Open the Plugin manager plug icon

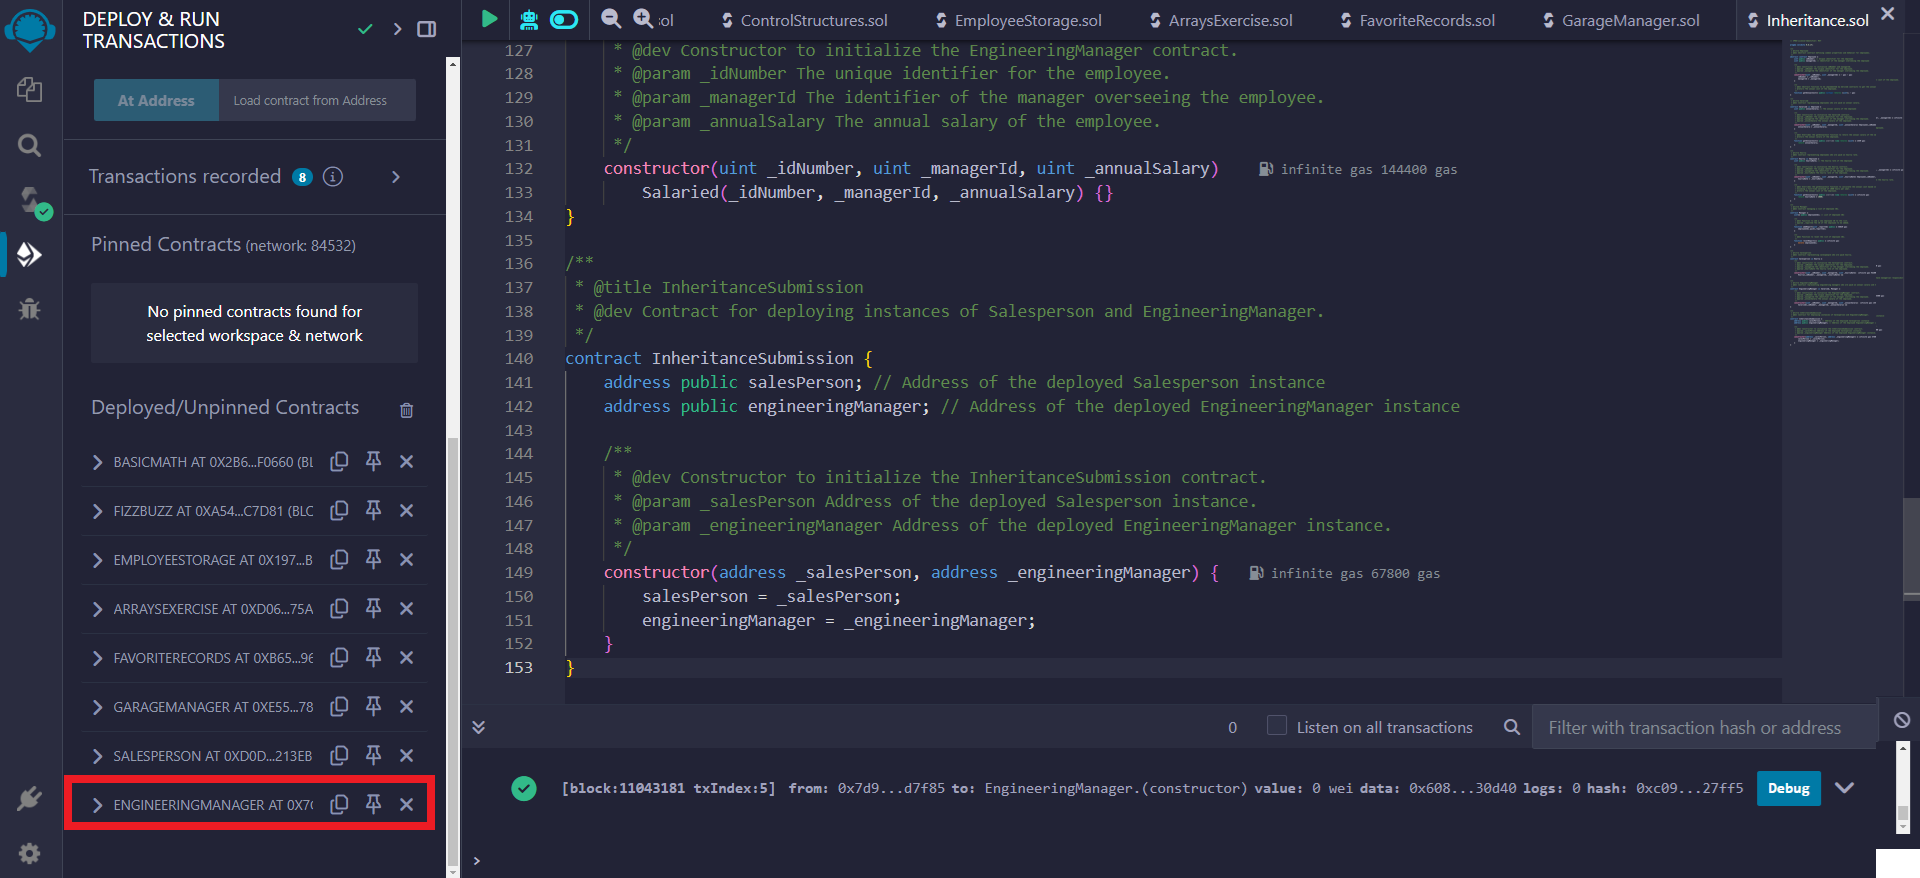(29, 798)
